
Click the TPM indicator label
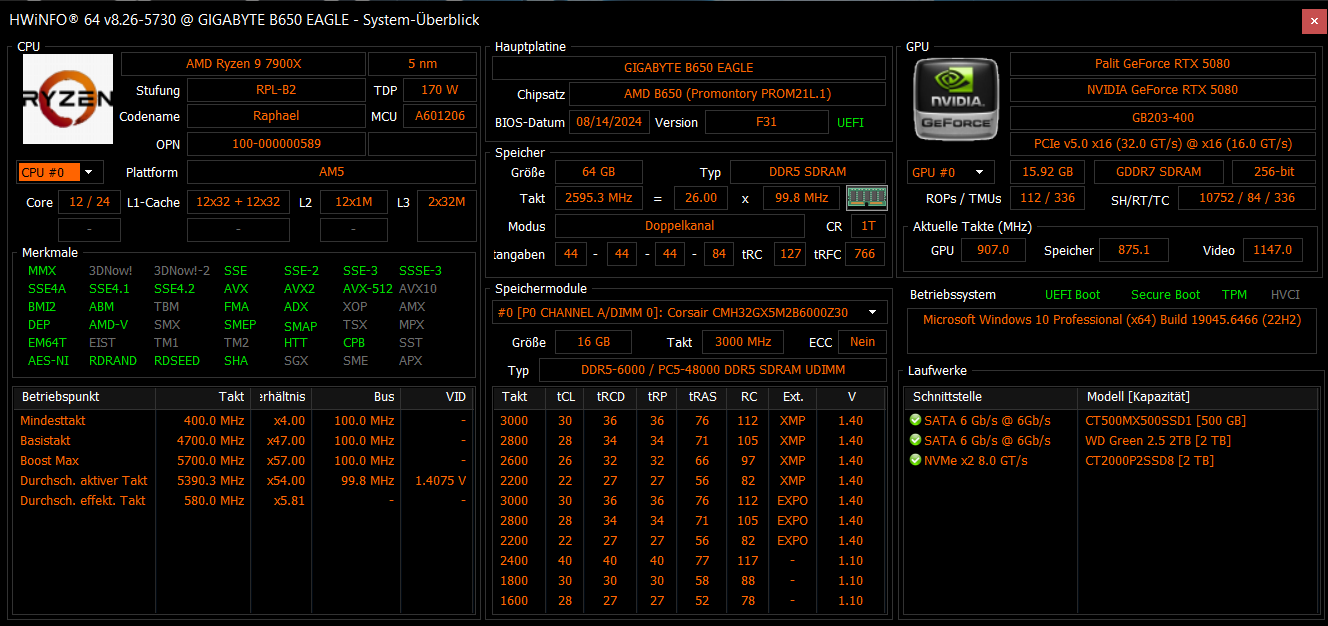tap(1234, 295)
